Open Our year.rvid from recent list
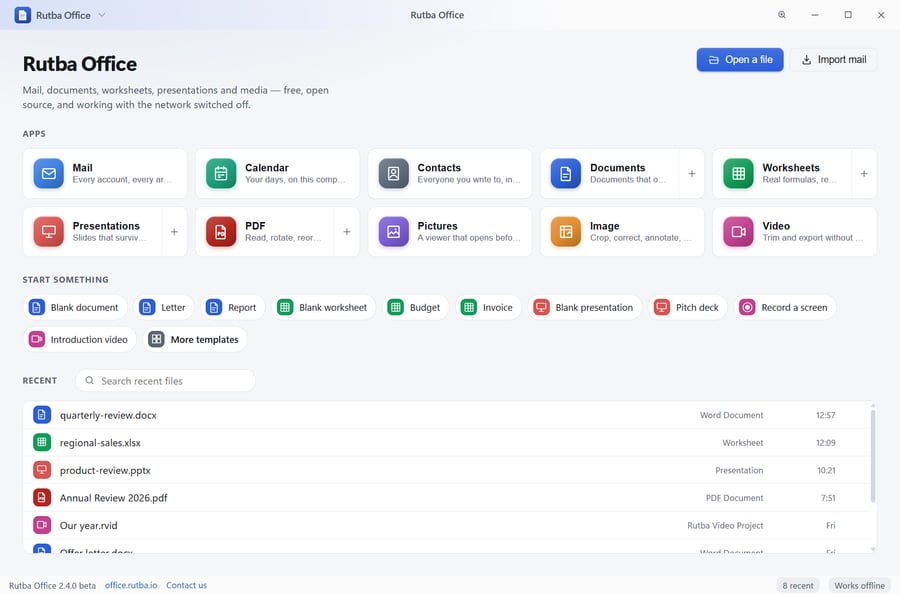 (447, 525)
